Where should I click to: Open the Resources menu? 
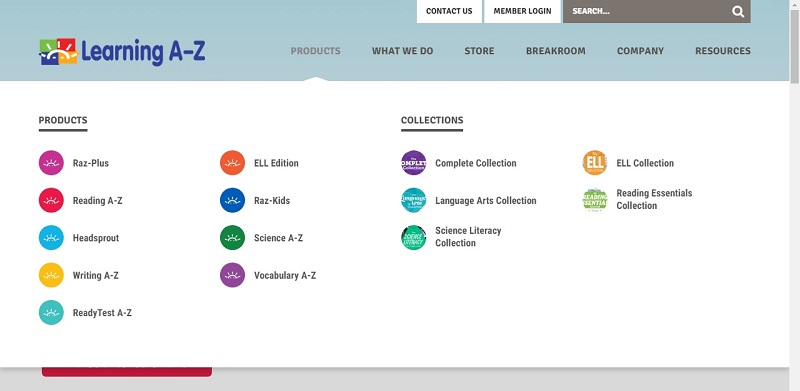pyautogui.click(x=723, y=51)
